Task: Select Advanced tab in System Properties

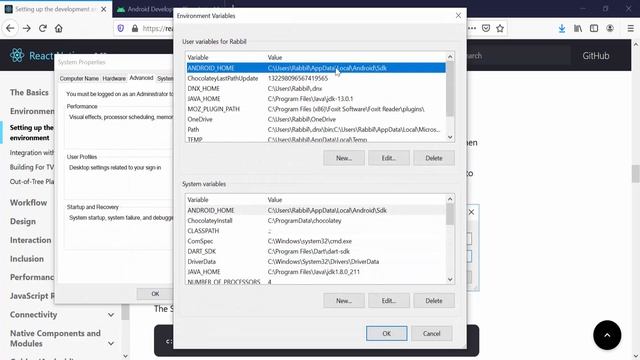Action: [141, 78]
